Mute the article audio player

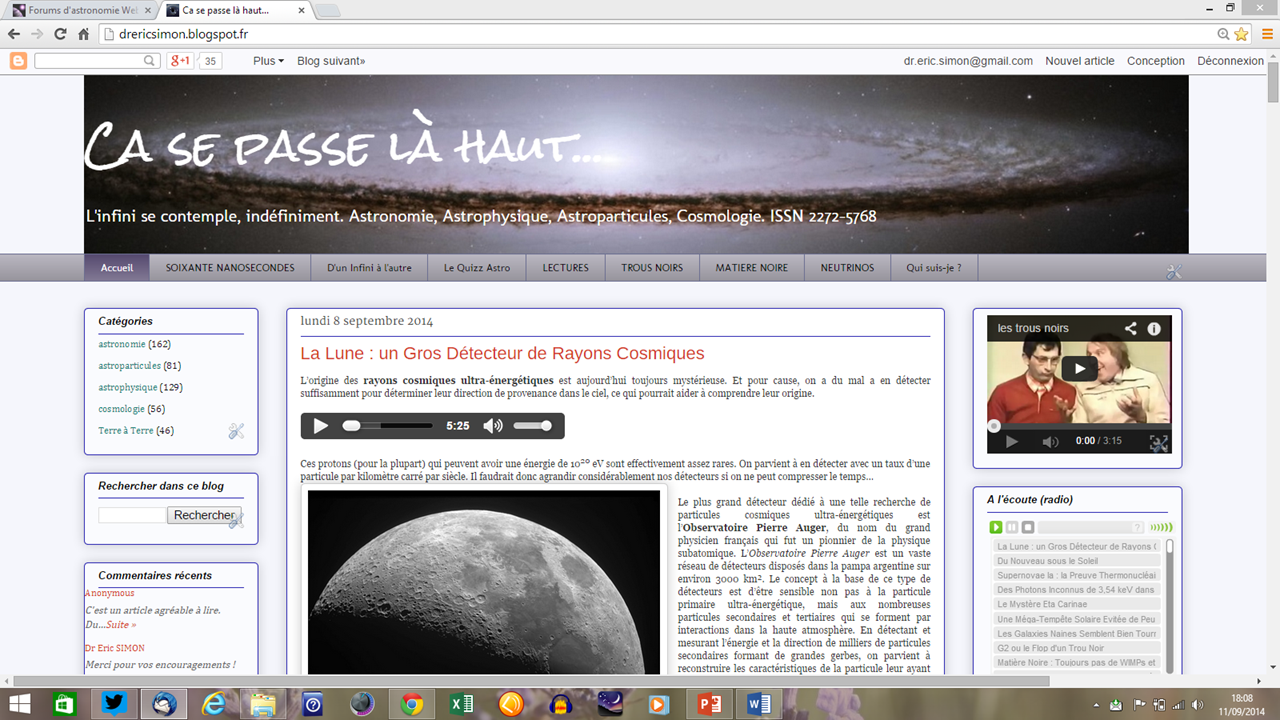493,426
